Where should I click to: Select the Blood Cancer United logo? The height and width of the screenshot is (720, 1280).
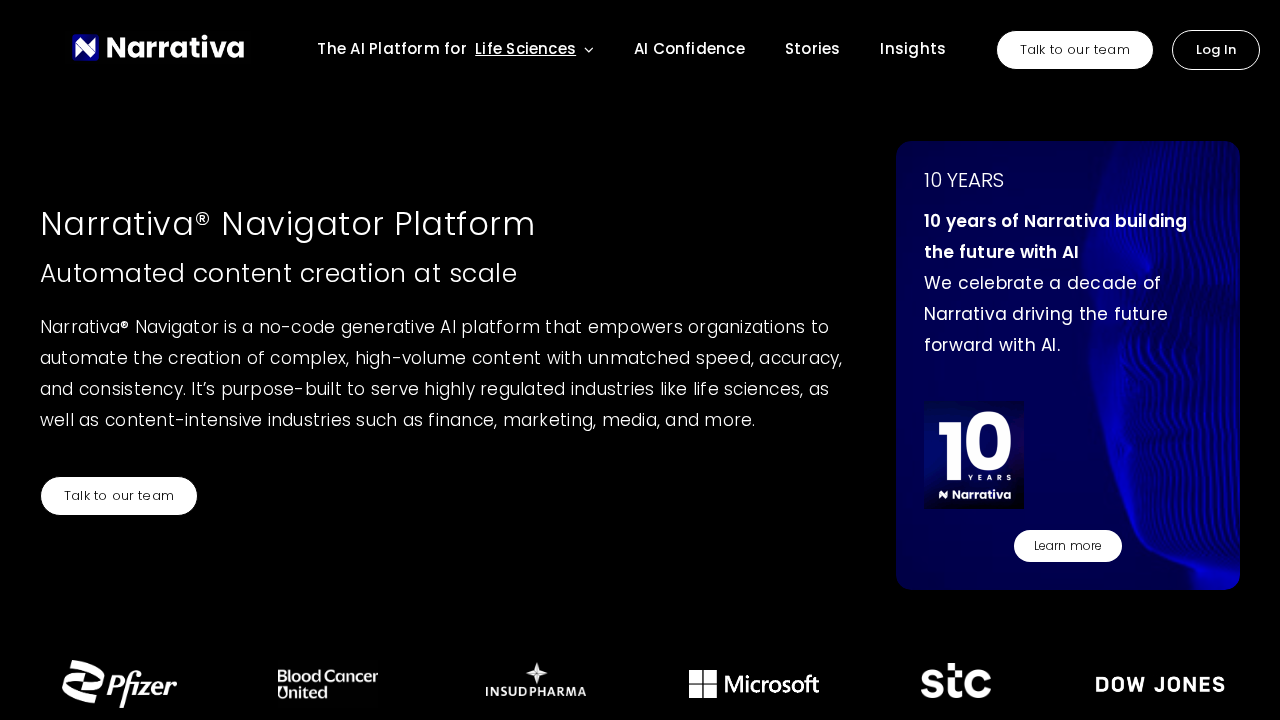point(328,684)
